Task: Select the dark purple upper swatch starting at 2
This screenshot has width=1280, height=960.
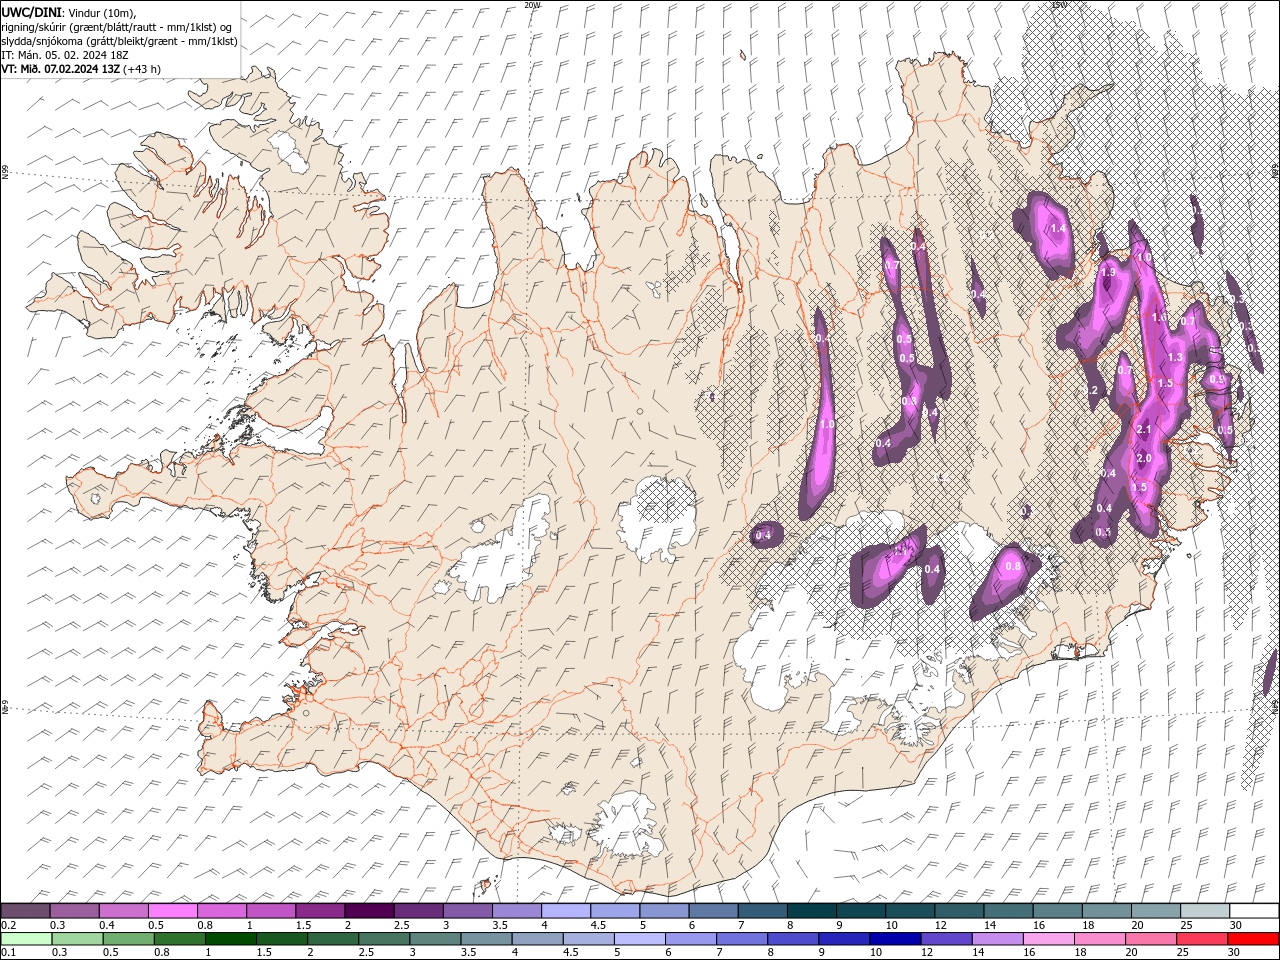Action: [x=368, y=911]
